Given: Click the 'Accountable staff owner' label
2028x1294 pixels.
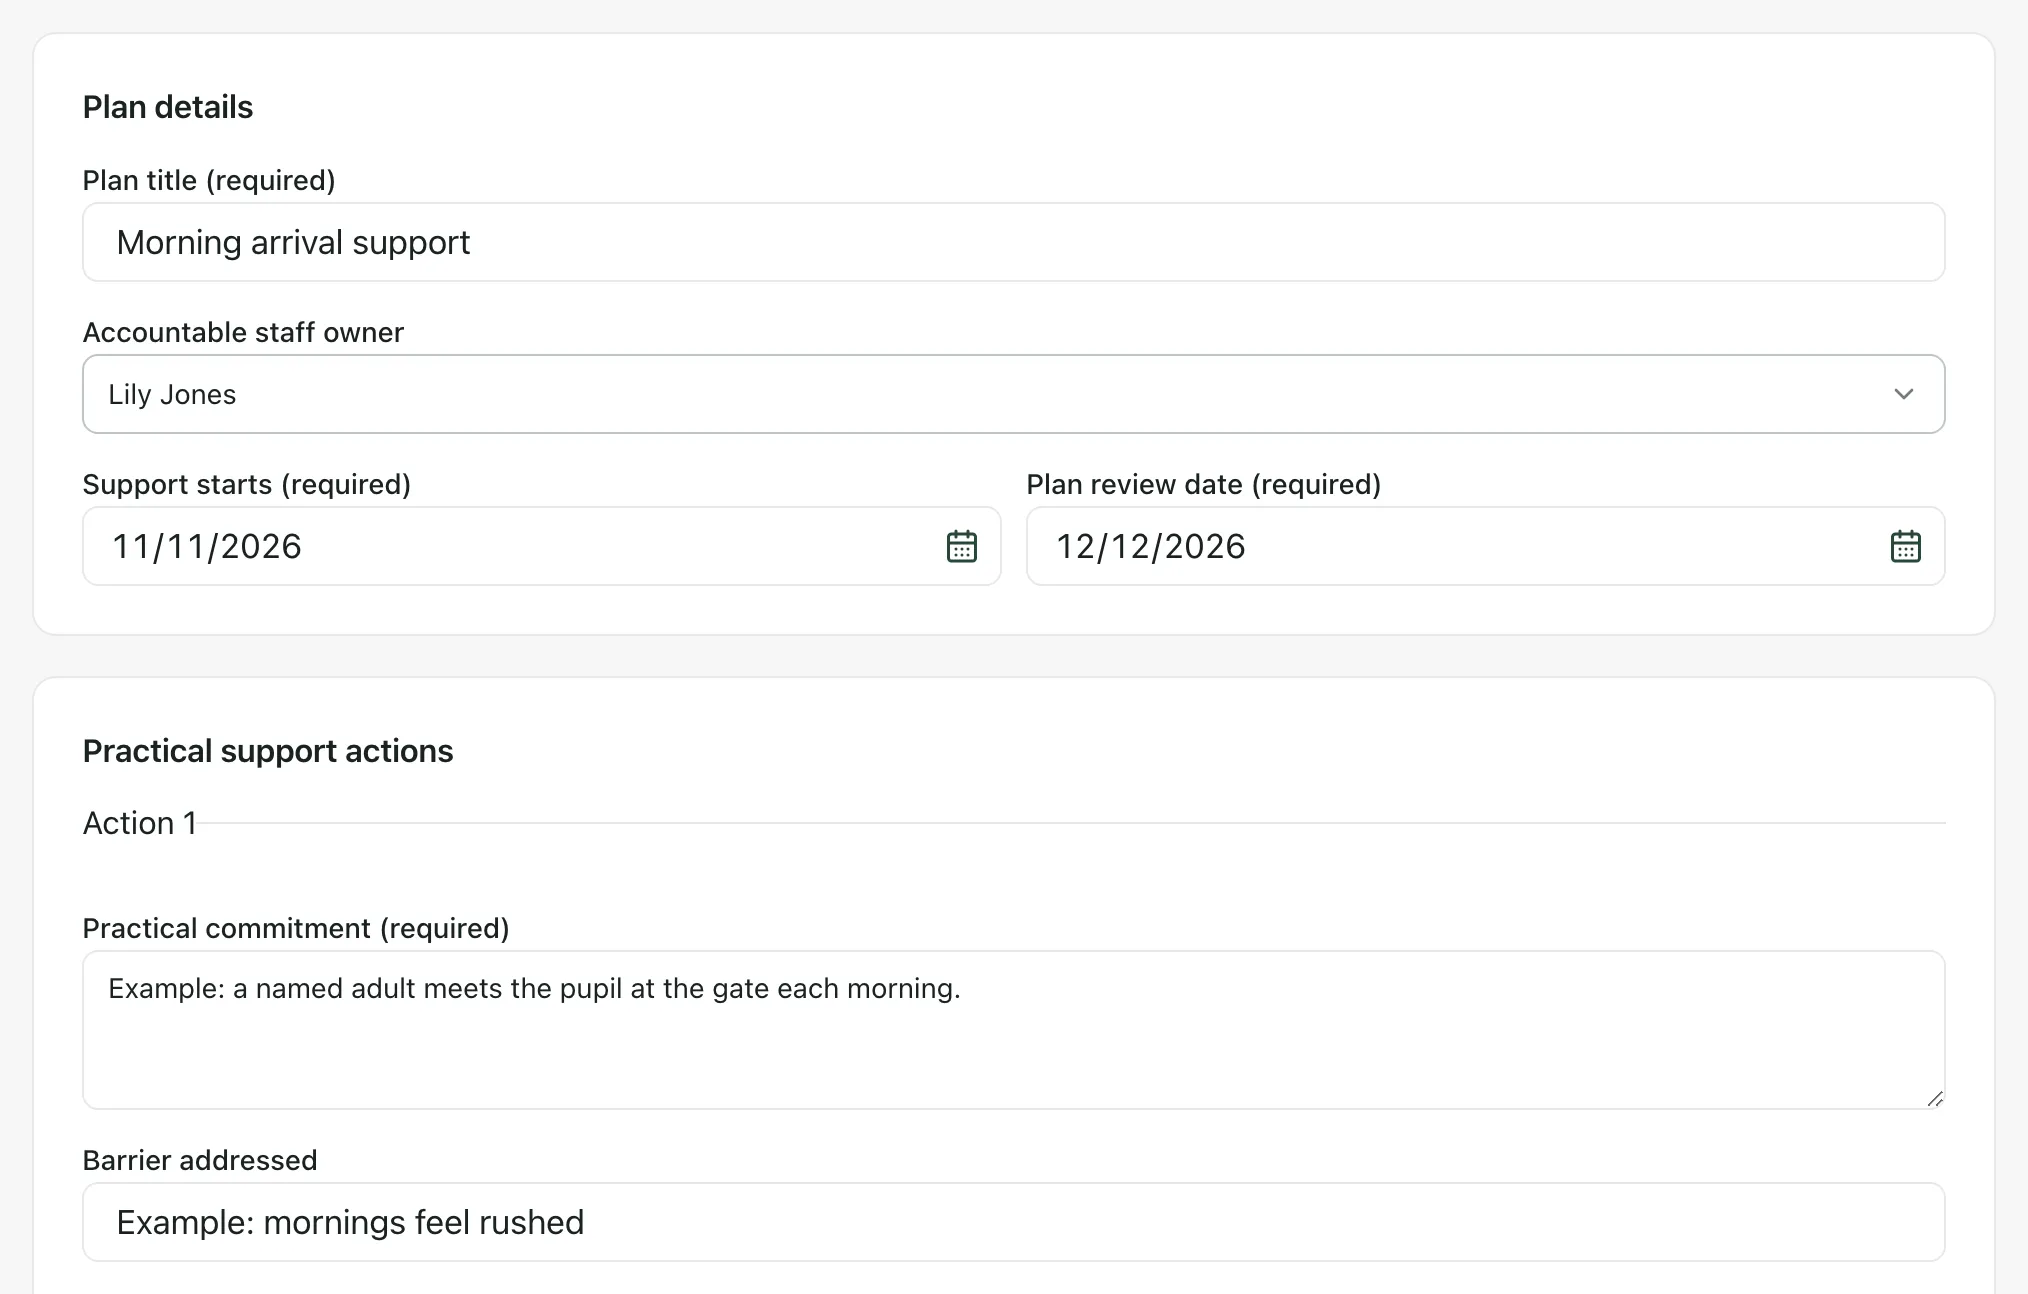Looking at the screenshot, I should click(243, 332).
